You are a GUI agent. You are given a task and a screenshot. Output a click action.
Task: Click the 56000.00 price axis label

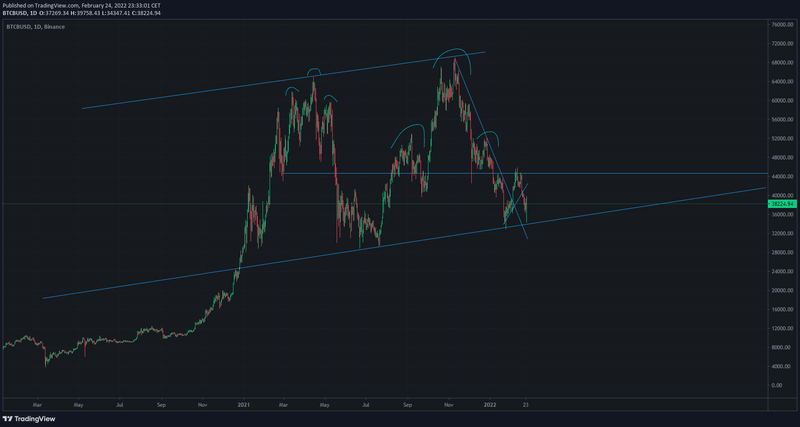(781, 119)
